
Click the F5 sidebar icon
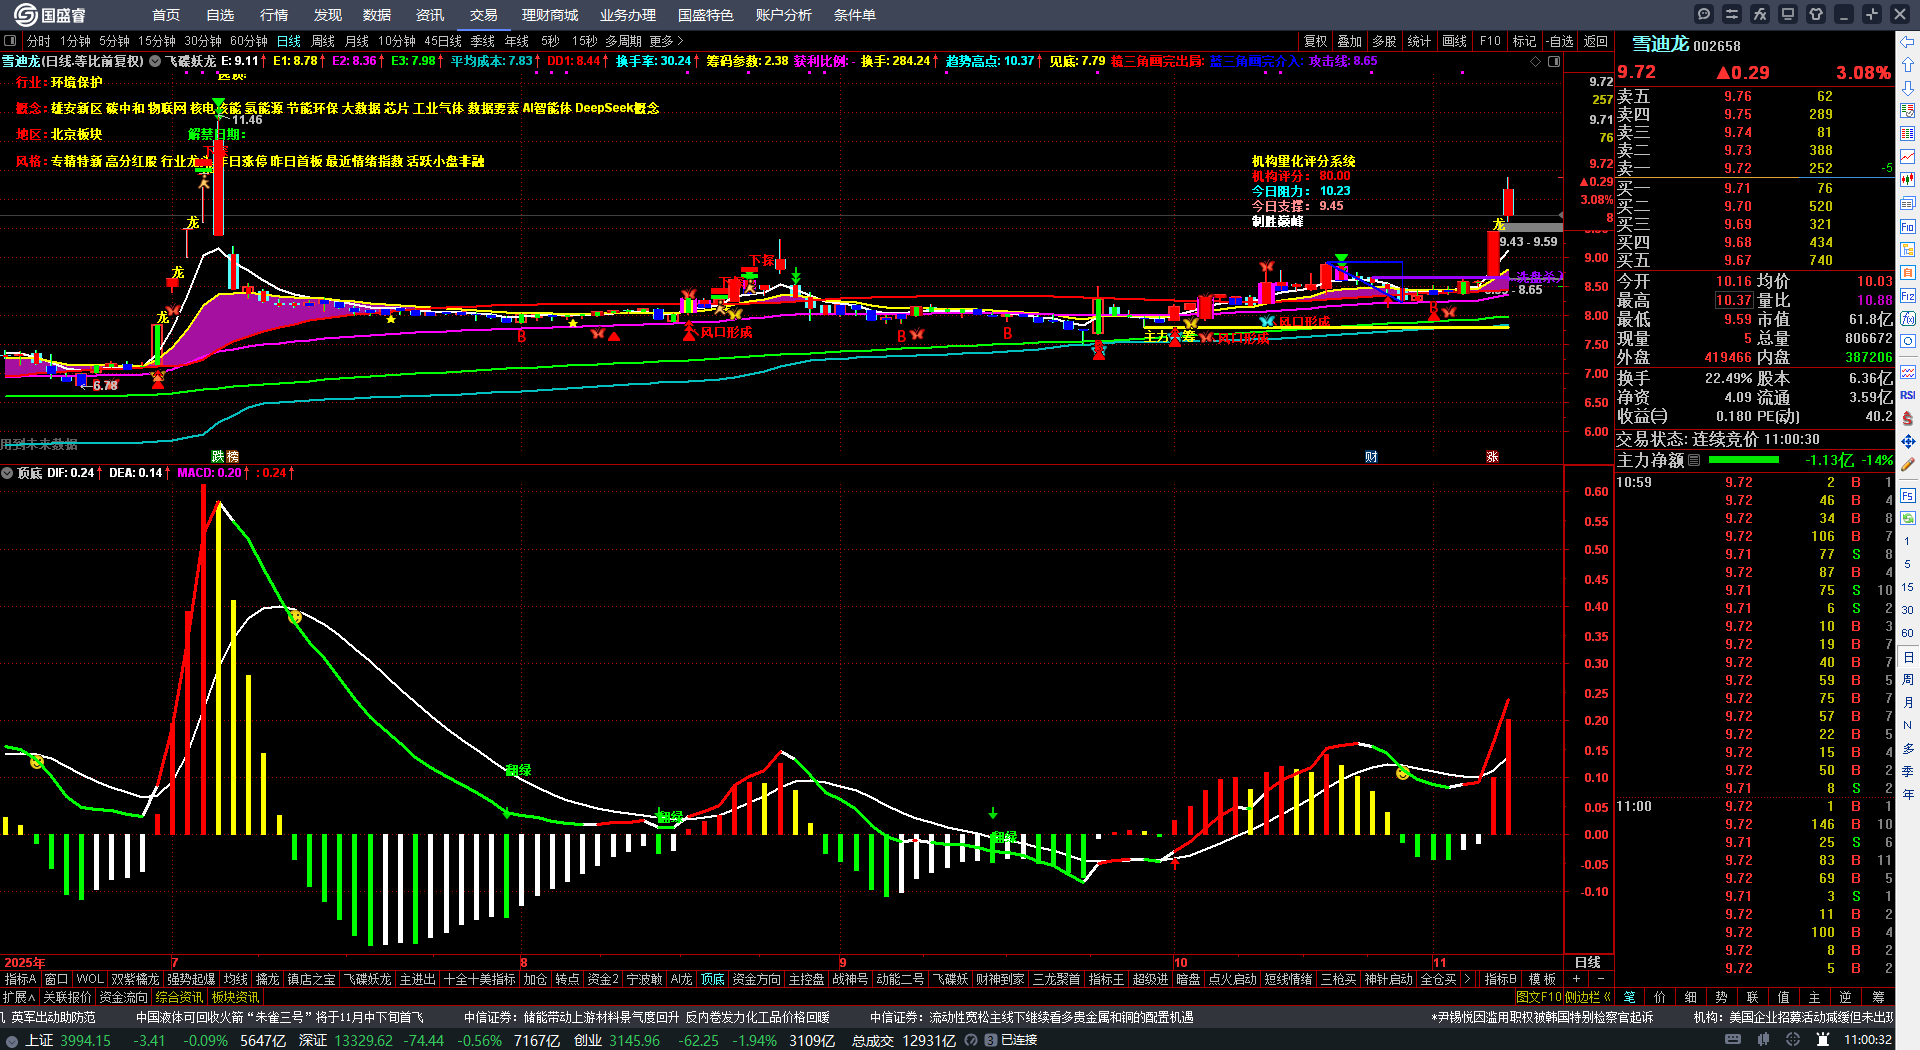(x=1908, y=495)
